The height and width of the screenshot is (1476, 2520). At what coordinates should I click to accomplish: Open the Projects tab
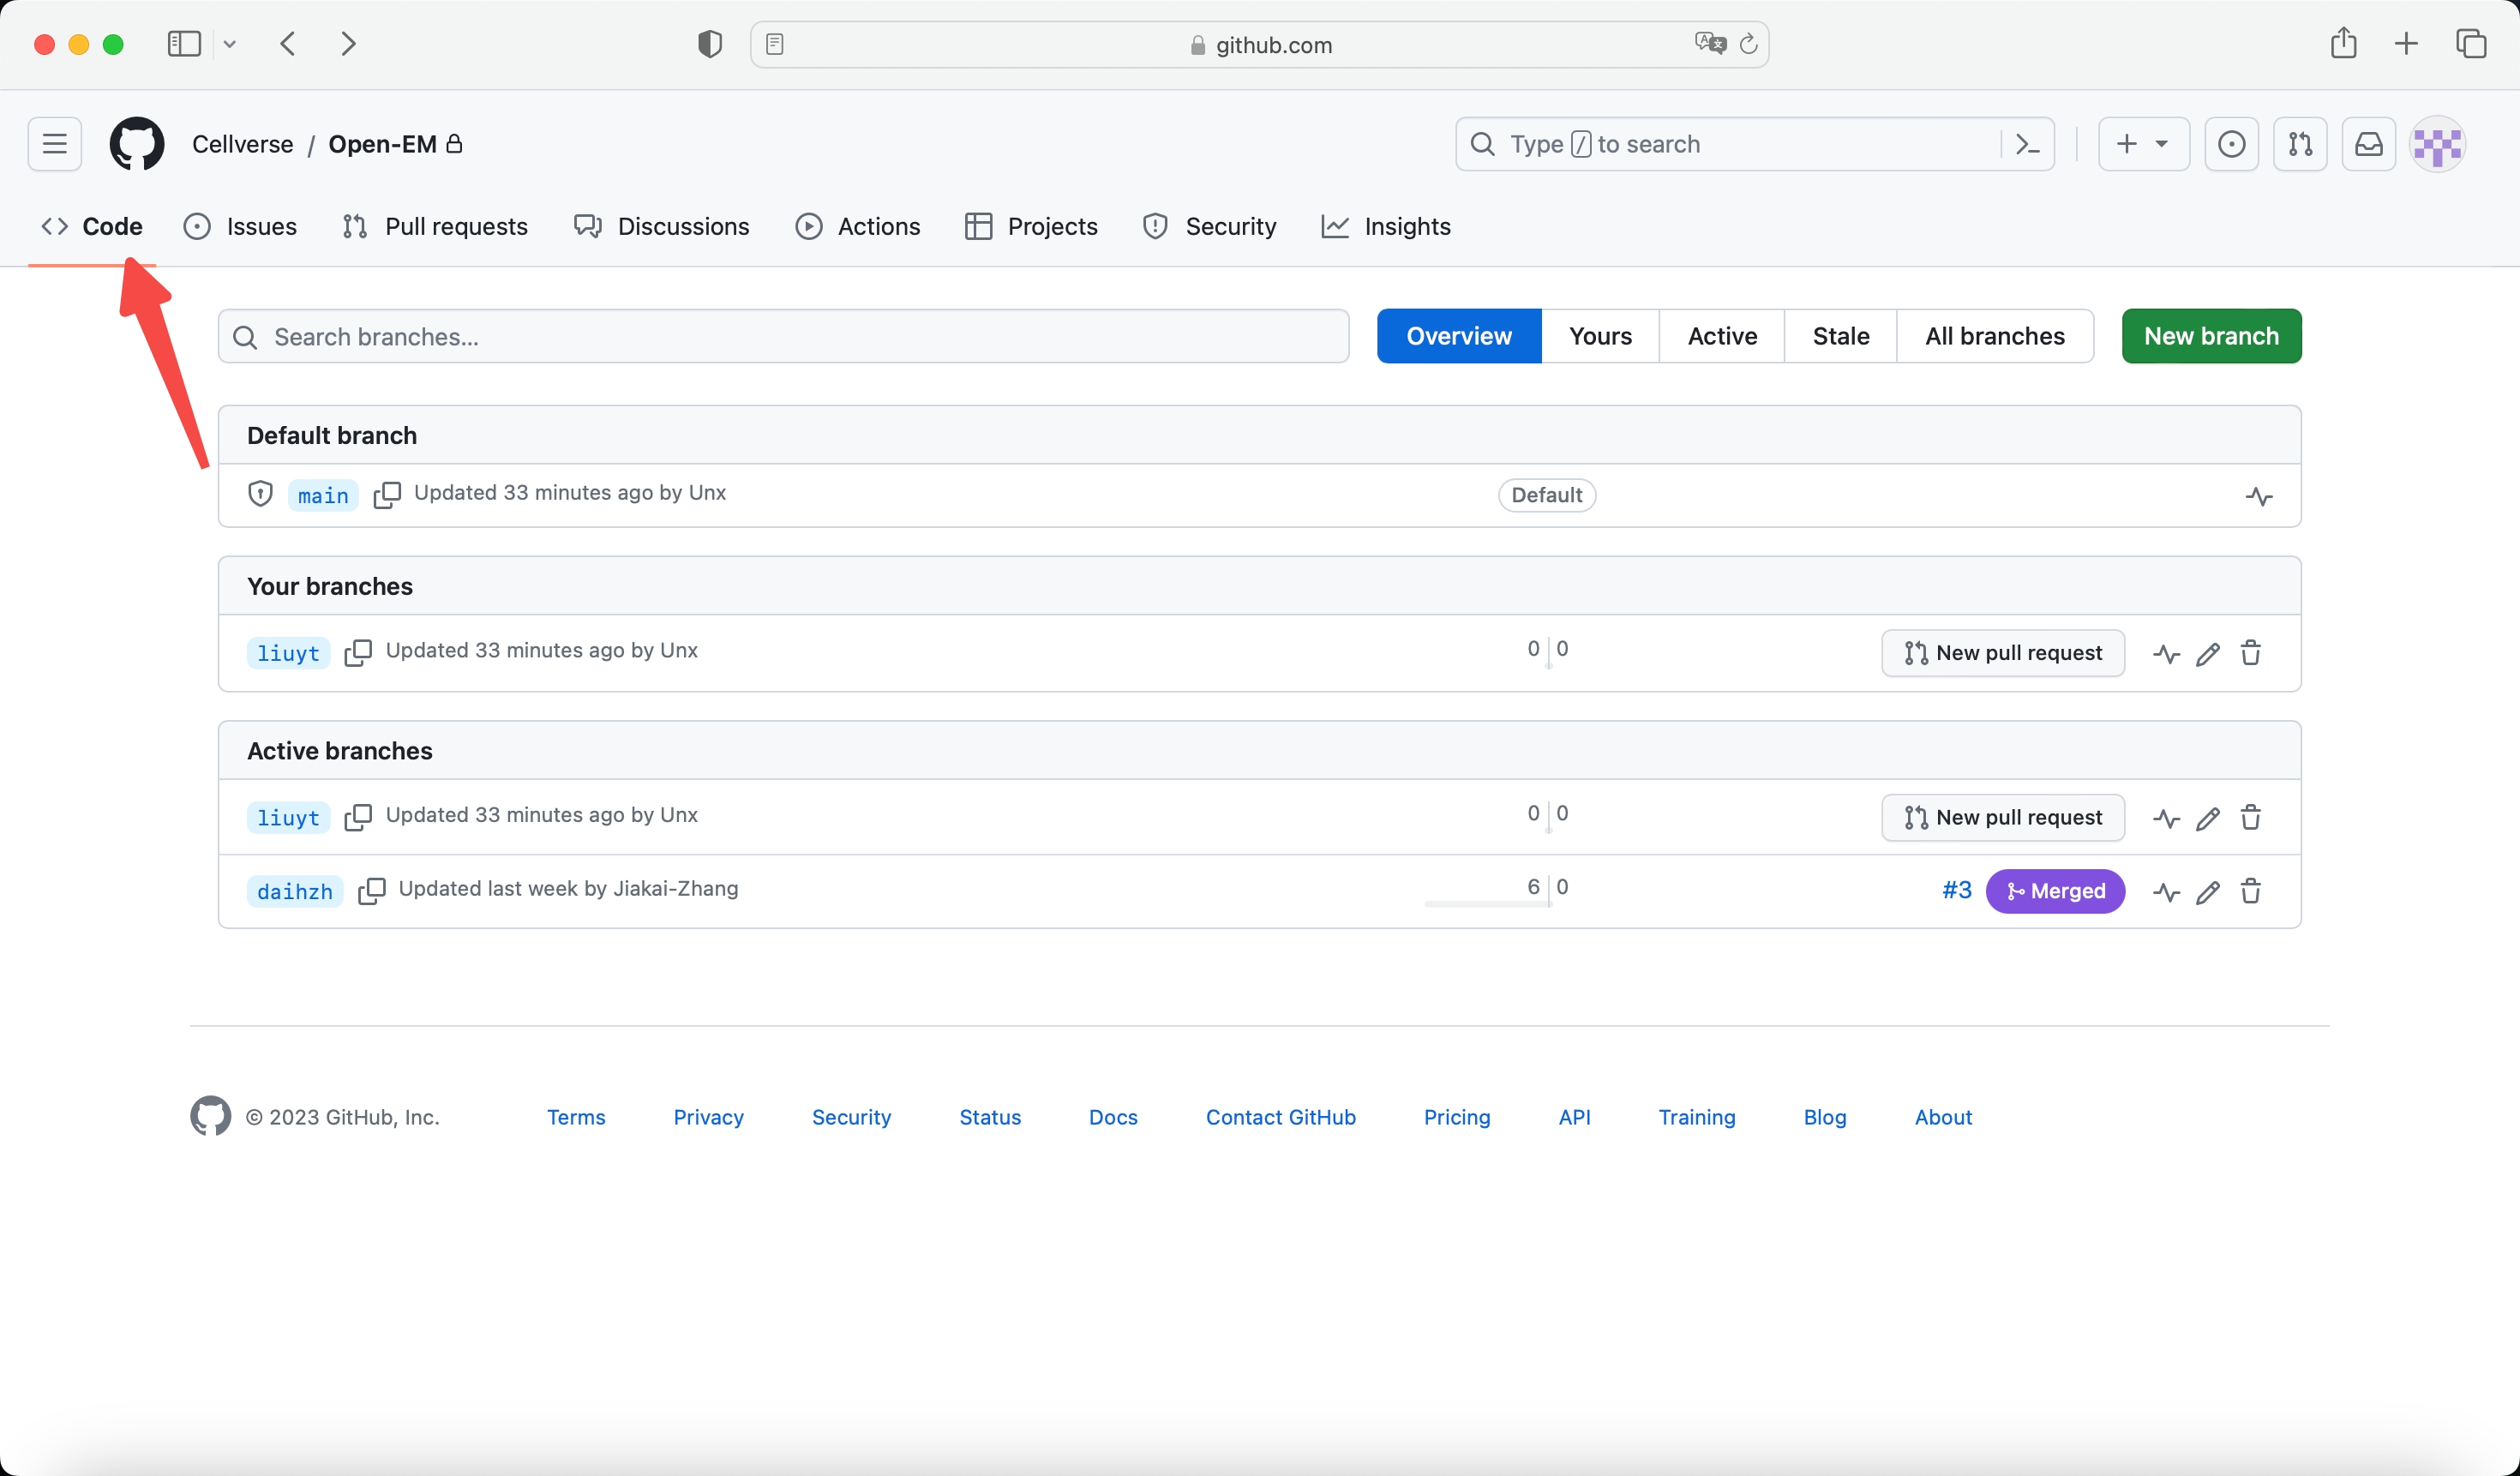pos(1032,226)
